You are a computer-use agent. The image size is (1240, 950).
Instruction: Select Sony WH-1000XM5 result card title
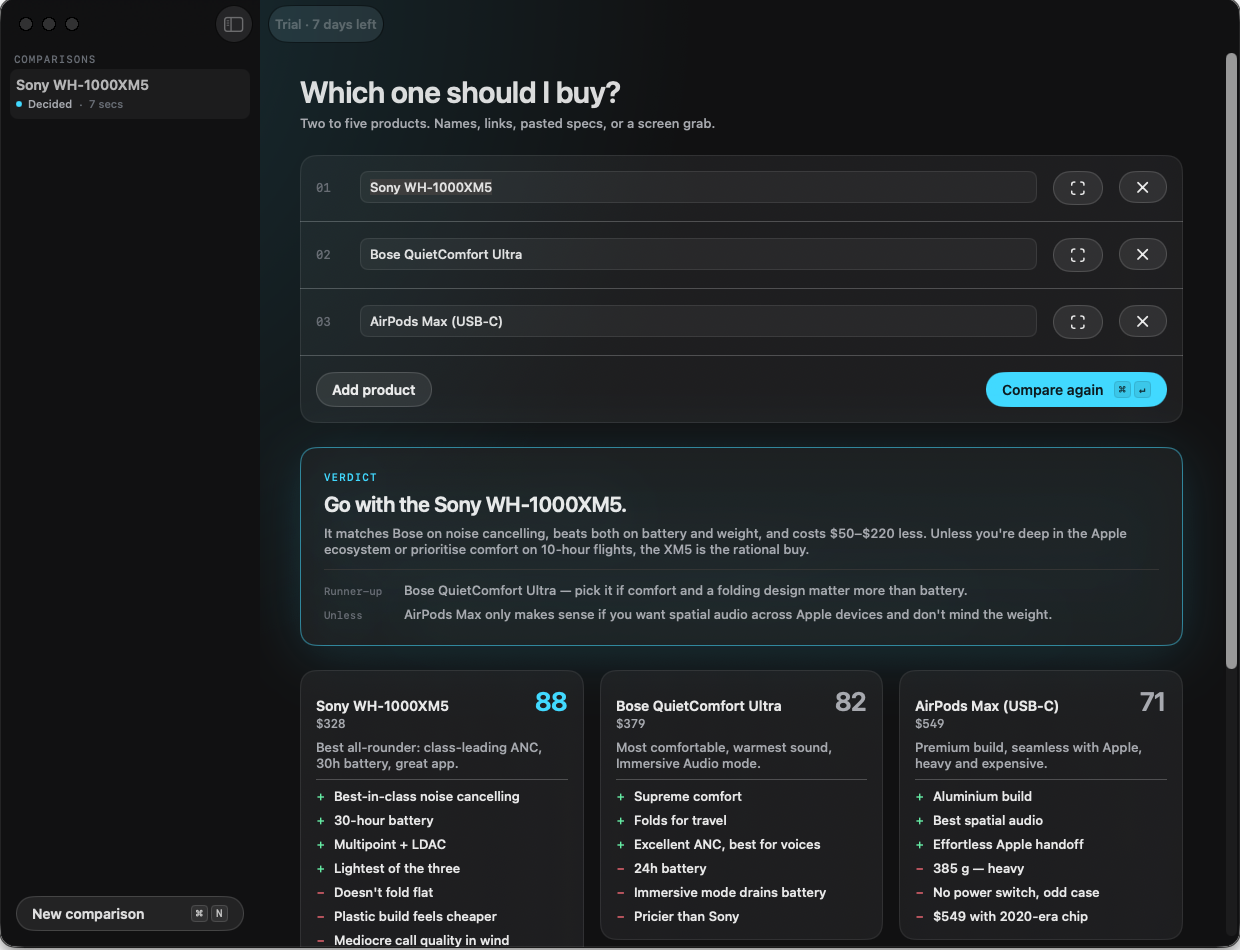pos(382,706)
